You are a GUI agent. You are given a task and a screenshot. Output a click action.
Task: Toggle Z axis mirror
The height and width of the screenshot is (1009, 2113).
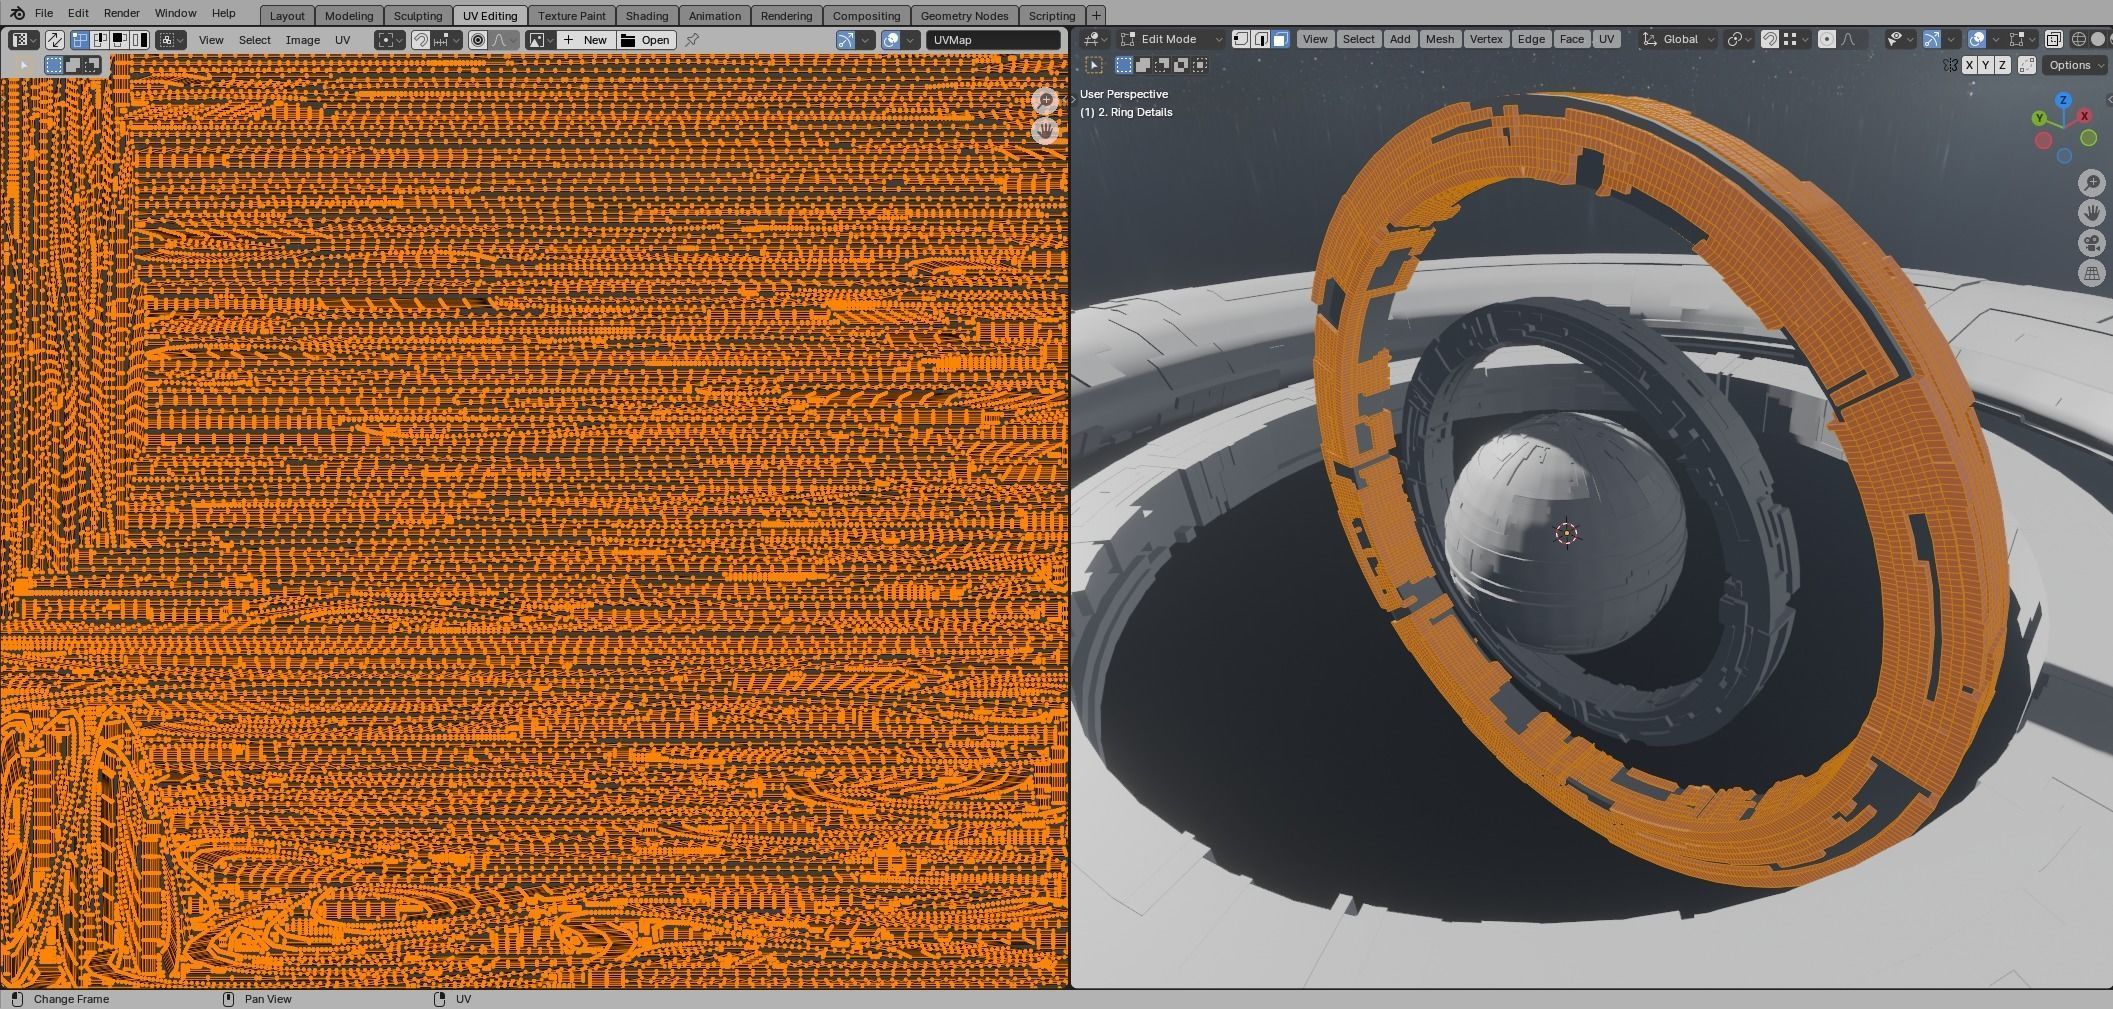click(x=2002, y=65)
